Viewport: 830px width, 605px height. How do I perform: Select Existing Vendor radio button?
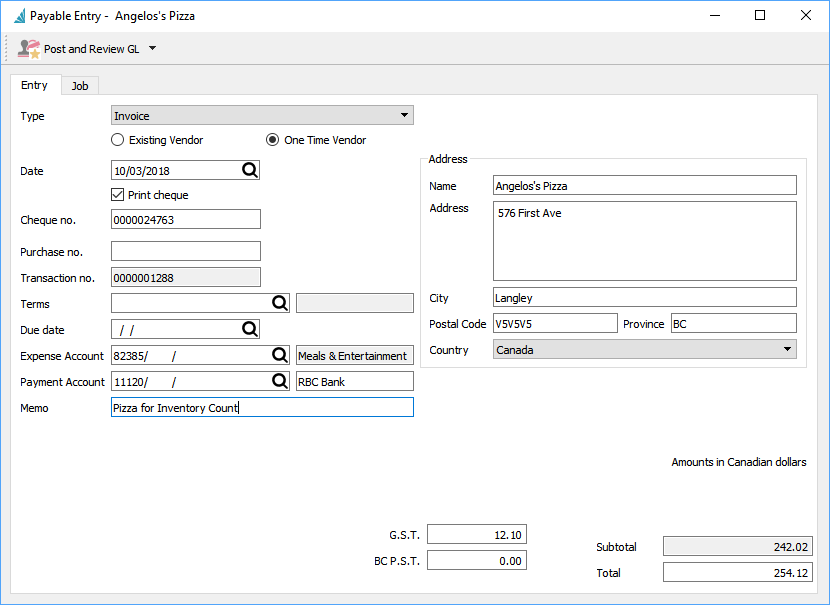point(118,140)
